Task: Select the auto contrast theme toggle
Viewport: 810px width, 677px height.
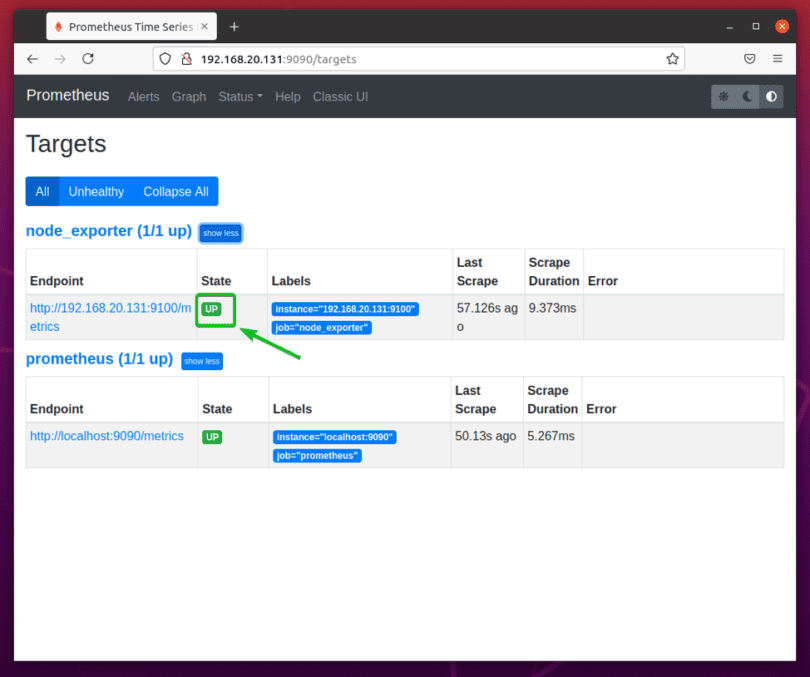Action: tap(771, 97)
